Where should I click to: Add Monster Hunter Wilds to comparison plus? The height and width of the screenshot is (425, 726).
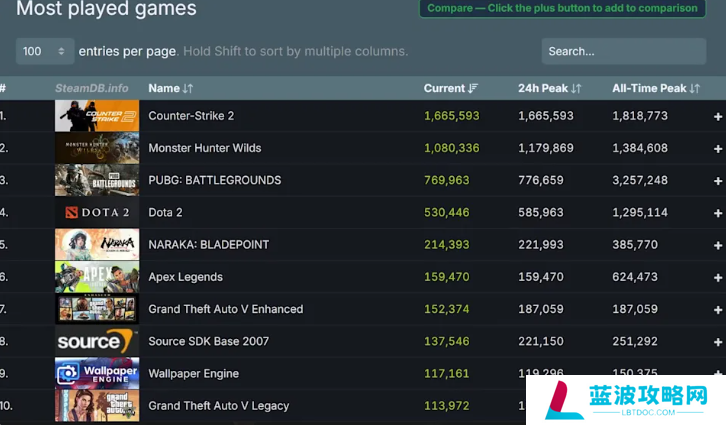tap(718, 149)
